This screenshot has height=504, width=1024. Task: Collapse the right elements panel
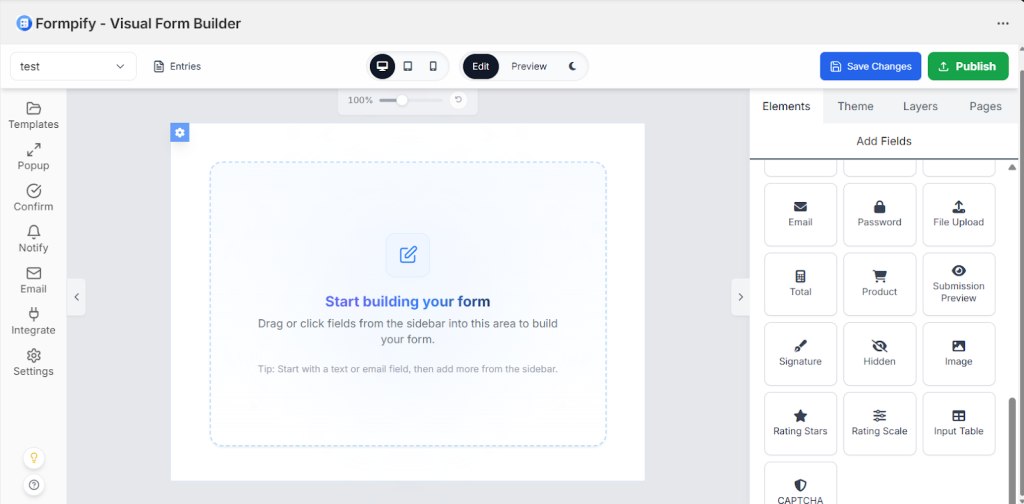point(740,297)
